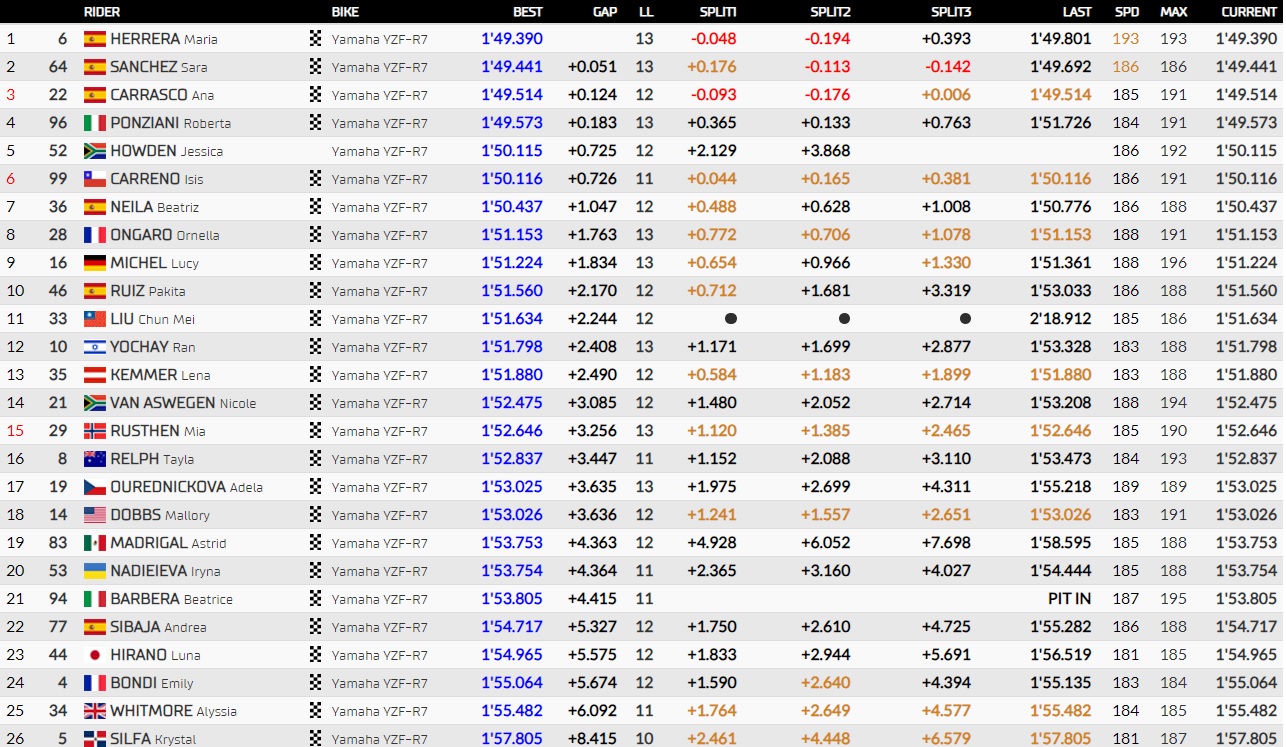Click the SPD column header
The width and height of the screenshot is (1286, 747).
(x=1127, y=12)
